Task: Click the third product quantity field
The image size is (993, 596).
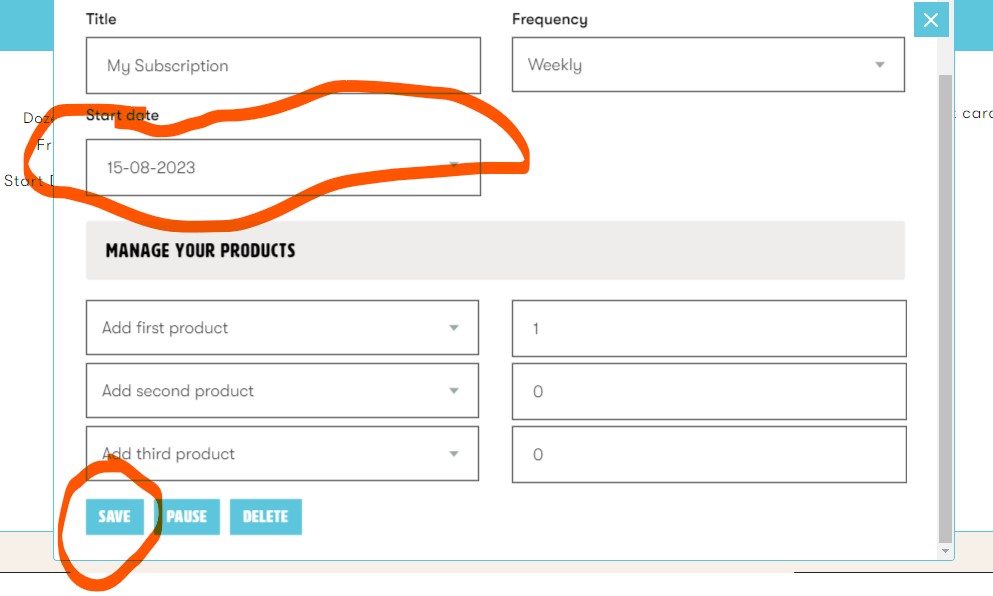Action: (709, 455)
